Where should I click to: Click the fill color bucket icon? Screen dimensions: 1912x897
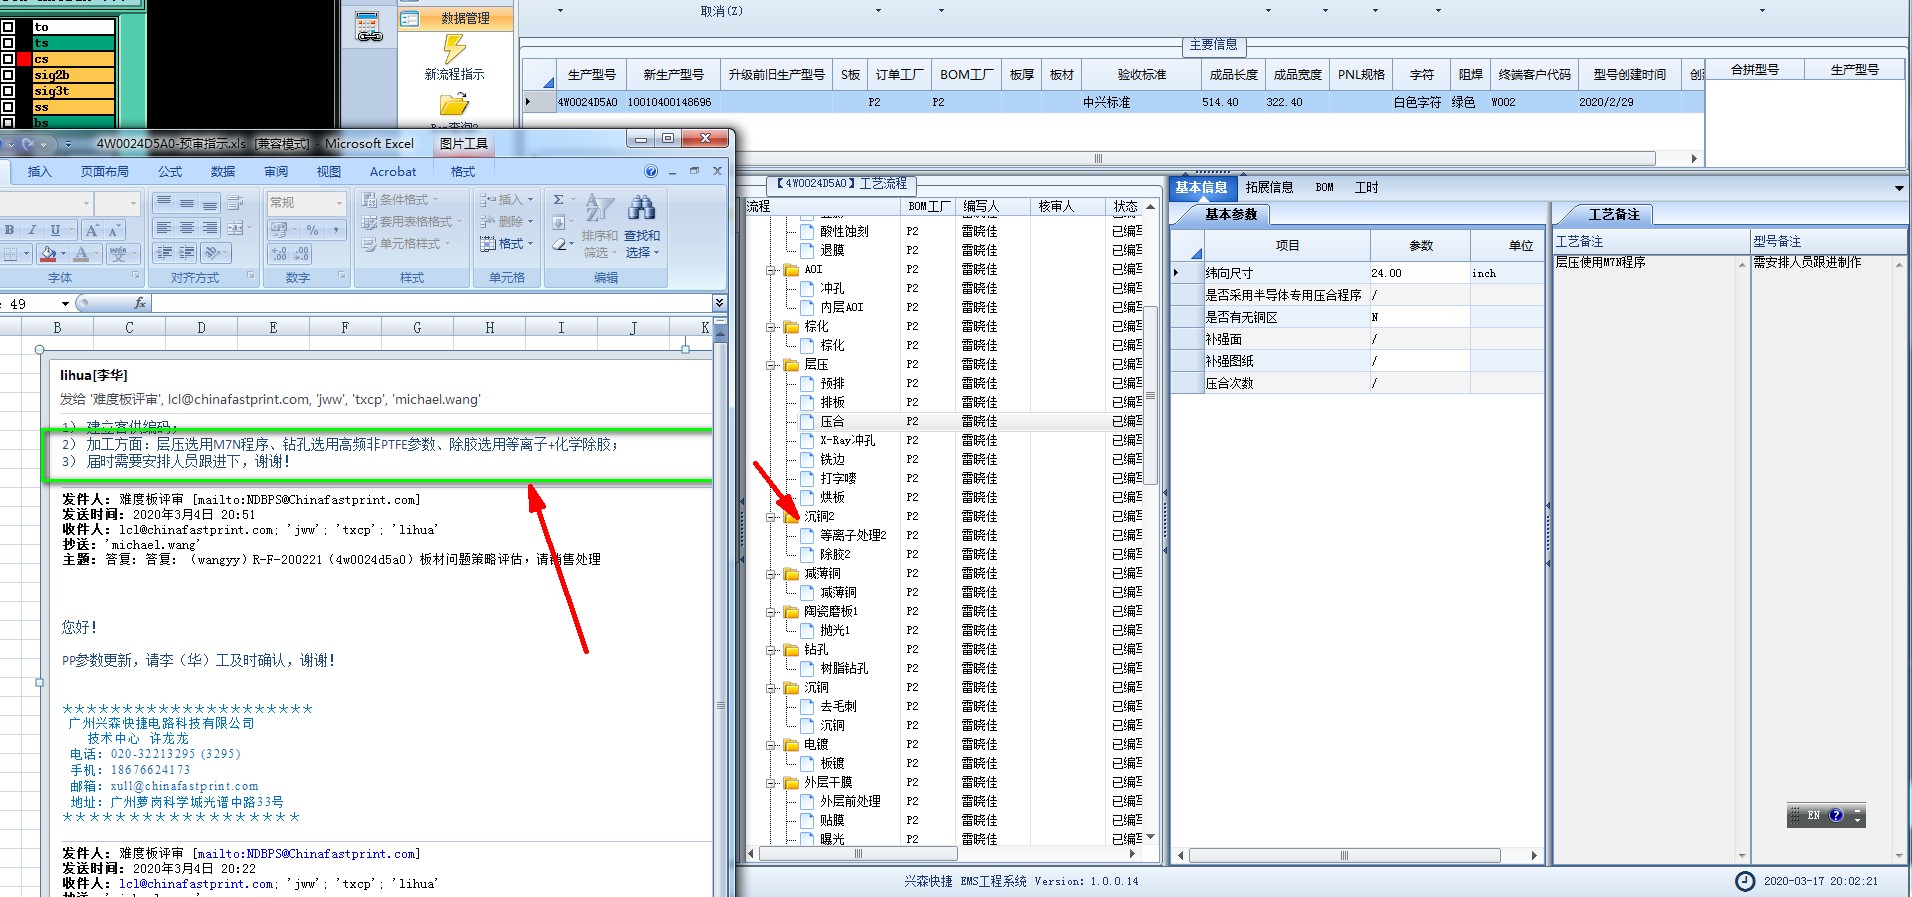click(x=47, y=254)
